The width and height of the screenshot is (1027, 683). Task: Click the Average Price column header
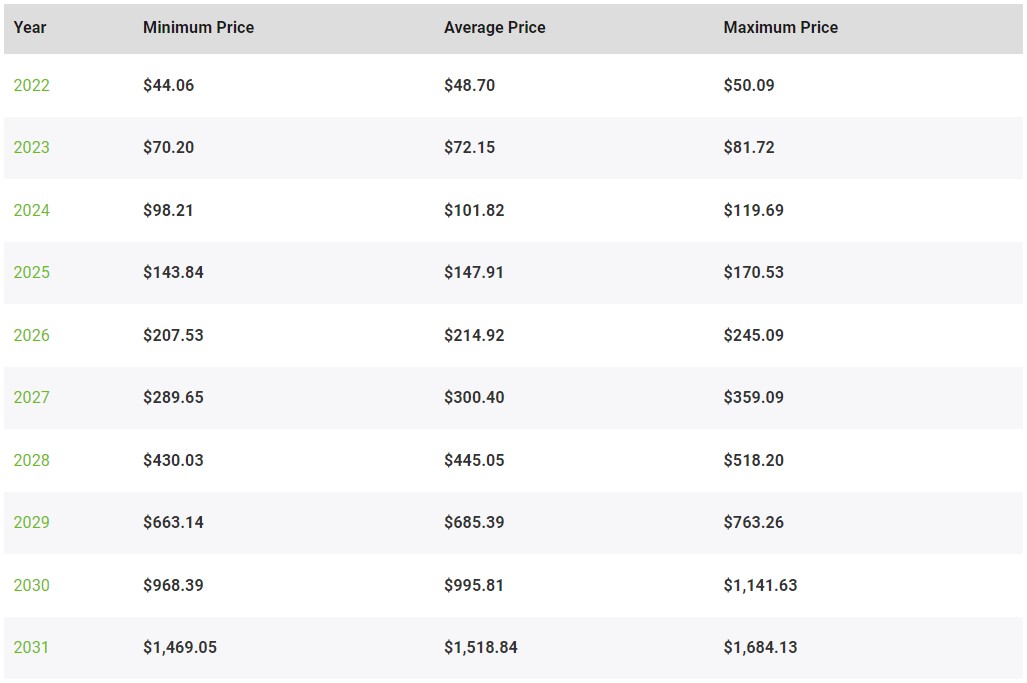tap(495, 28)
